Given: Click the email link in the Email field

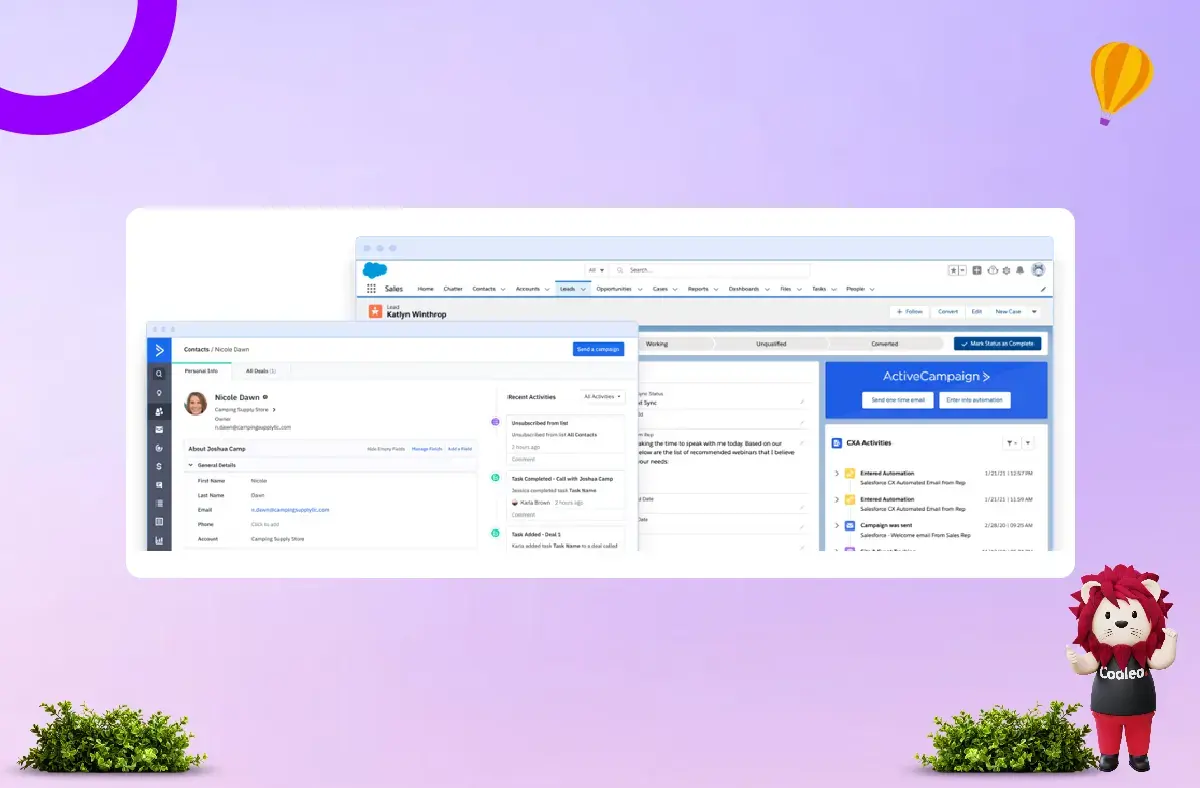Looking at the screenshot, I should click(x=290, y=510).
